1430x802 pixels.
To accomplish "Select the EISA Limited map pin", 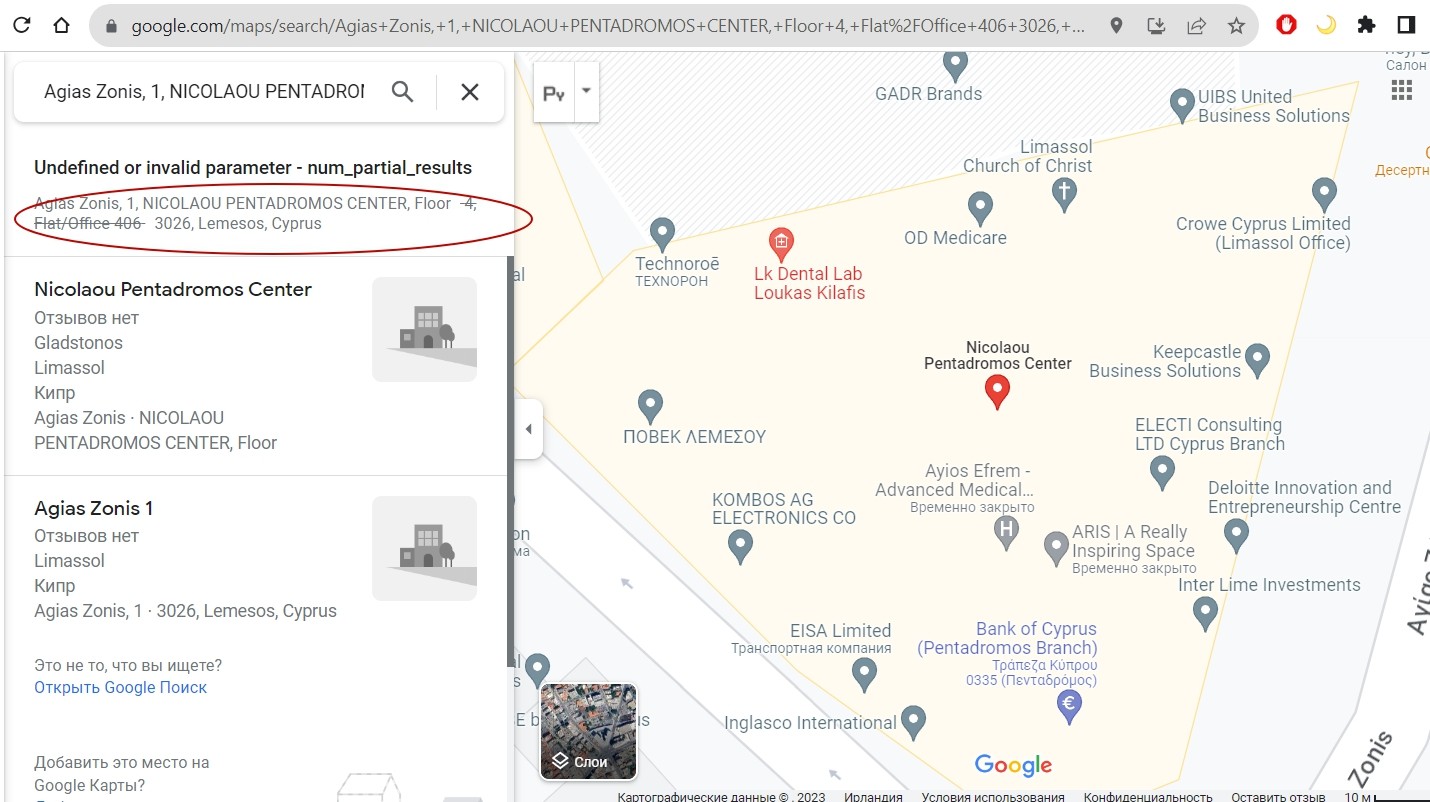I will (864, 675).
